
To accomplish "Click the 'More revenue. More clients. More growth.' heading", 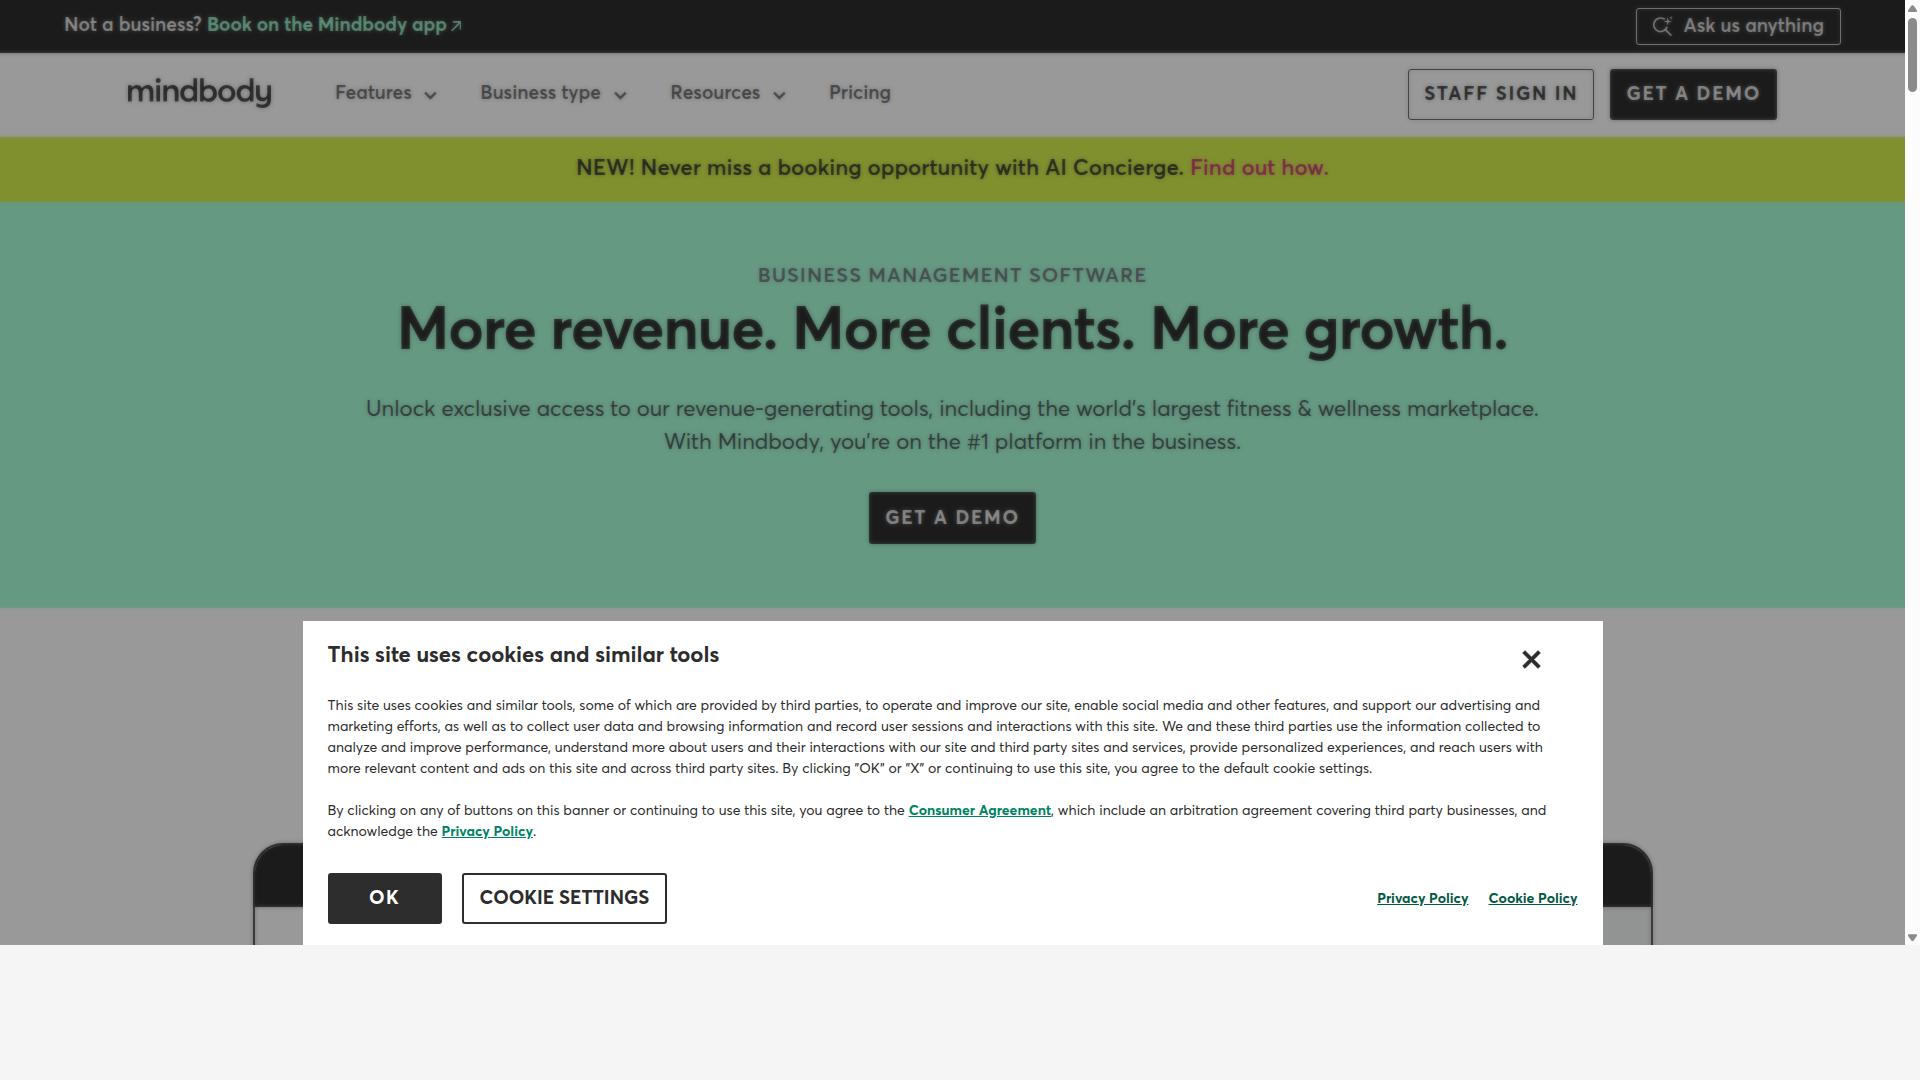I will pyautogui.click(x=952, y=330).
